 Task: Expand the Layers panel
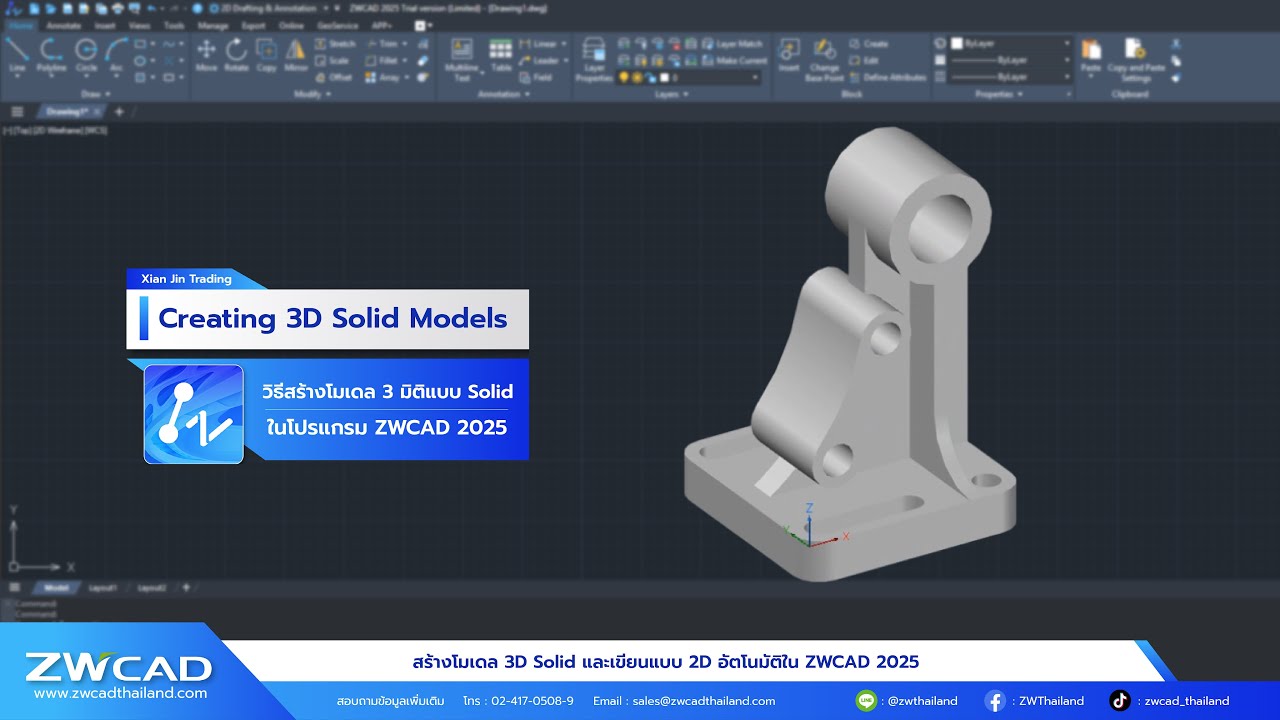click(672, 94)
